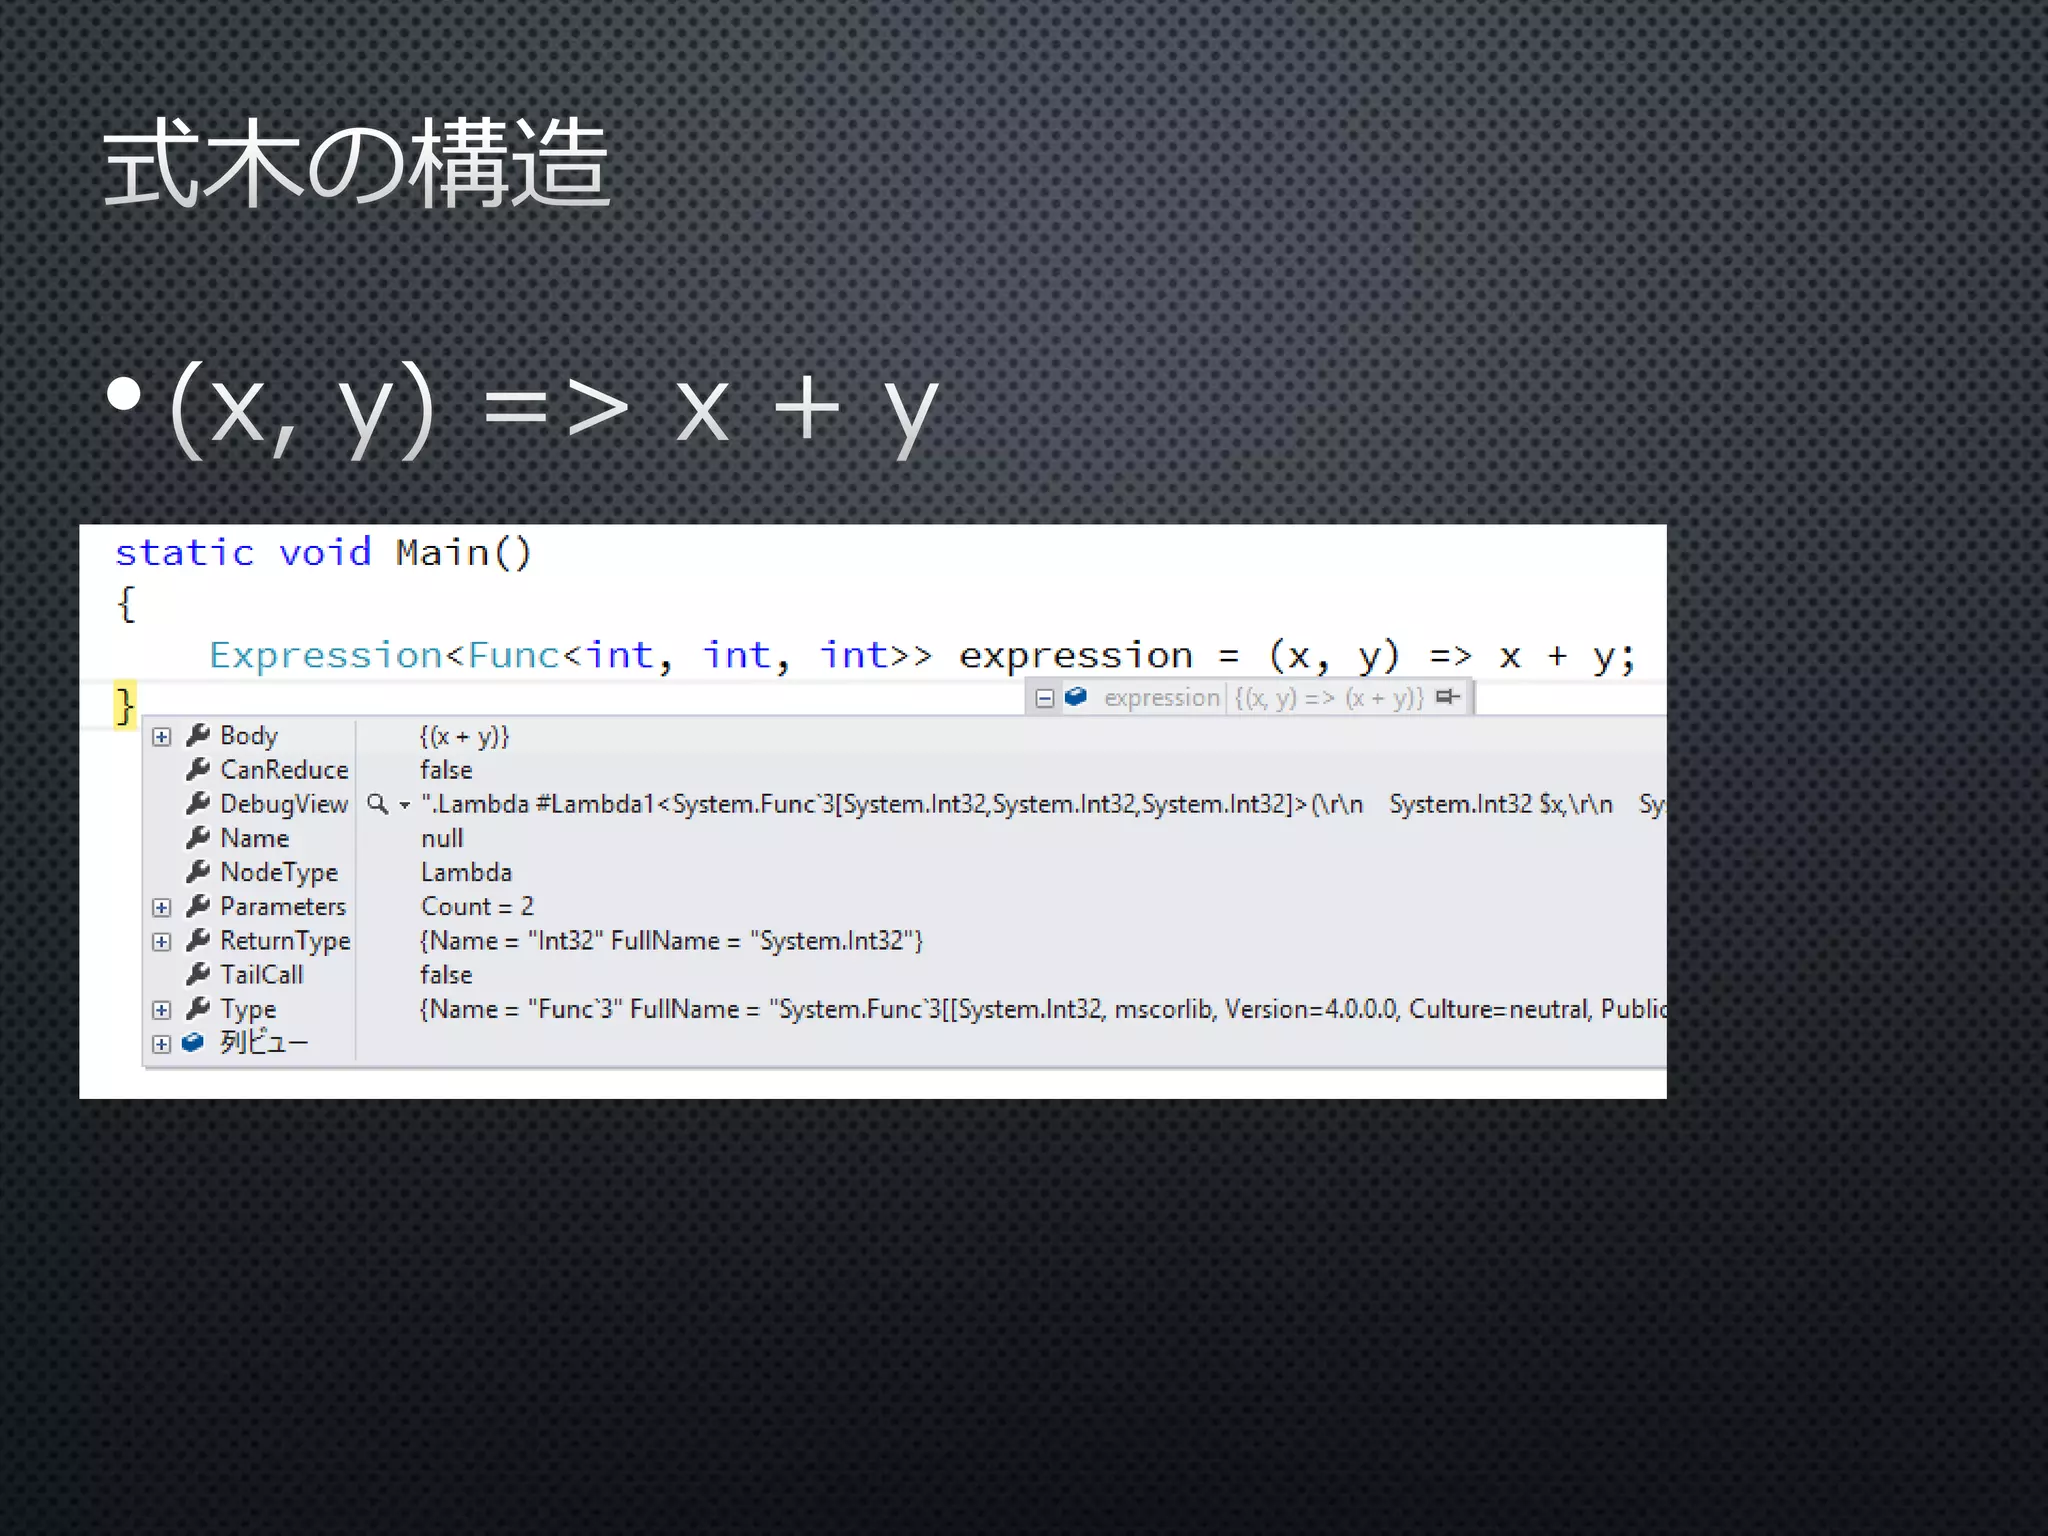Collapse the expression datatip minus box
This screenshot has height=1536, width=2048.
[x=1044, y=698]
